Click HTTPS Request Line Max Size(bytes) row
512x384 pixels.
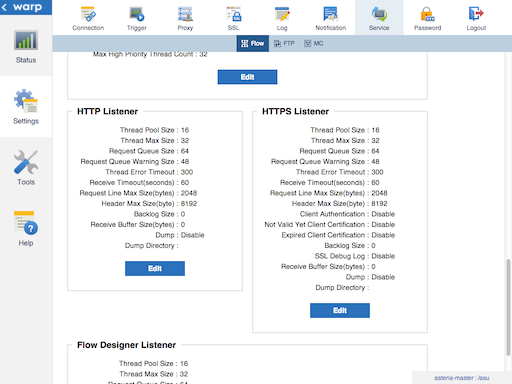329,193
